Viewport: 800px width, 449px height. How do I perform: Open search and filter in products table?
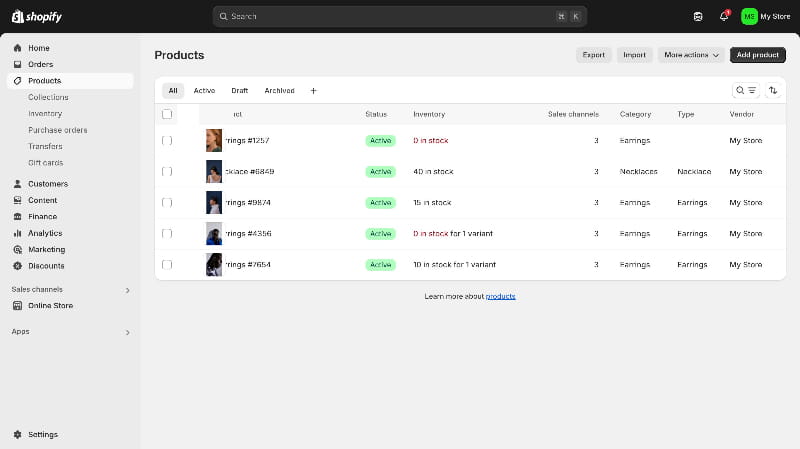(x=745, y=90)
